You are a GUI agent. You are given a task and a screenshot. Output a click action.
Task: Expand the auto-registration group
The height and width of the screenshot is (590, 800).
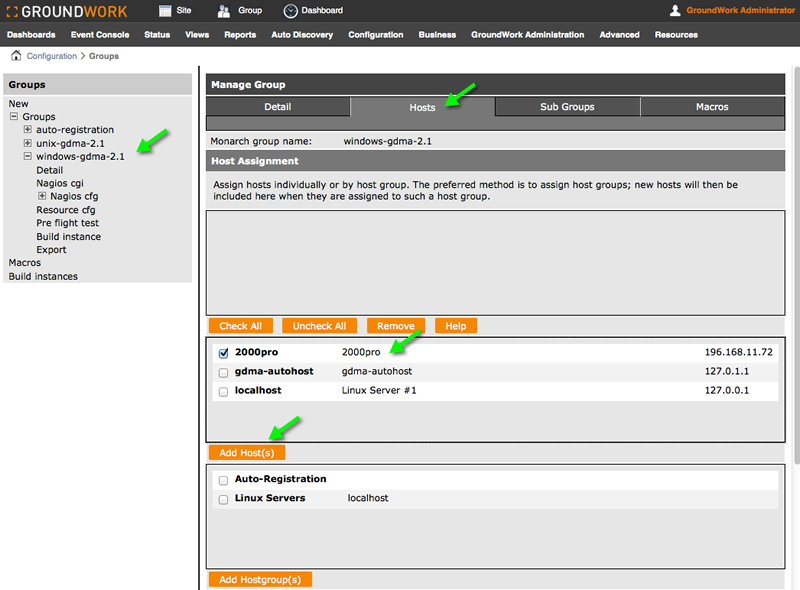click(28, 130)
